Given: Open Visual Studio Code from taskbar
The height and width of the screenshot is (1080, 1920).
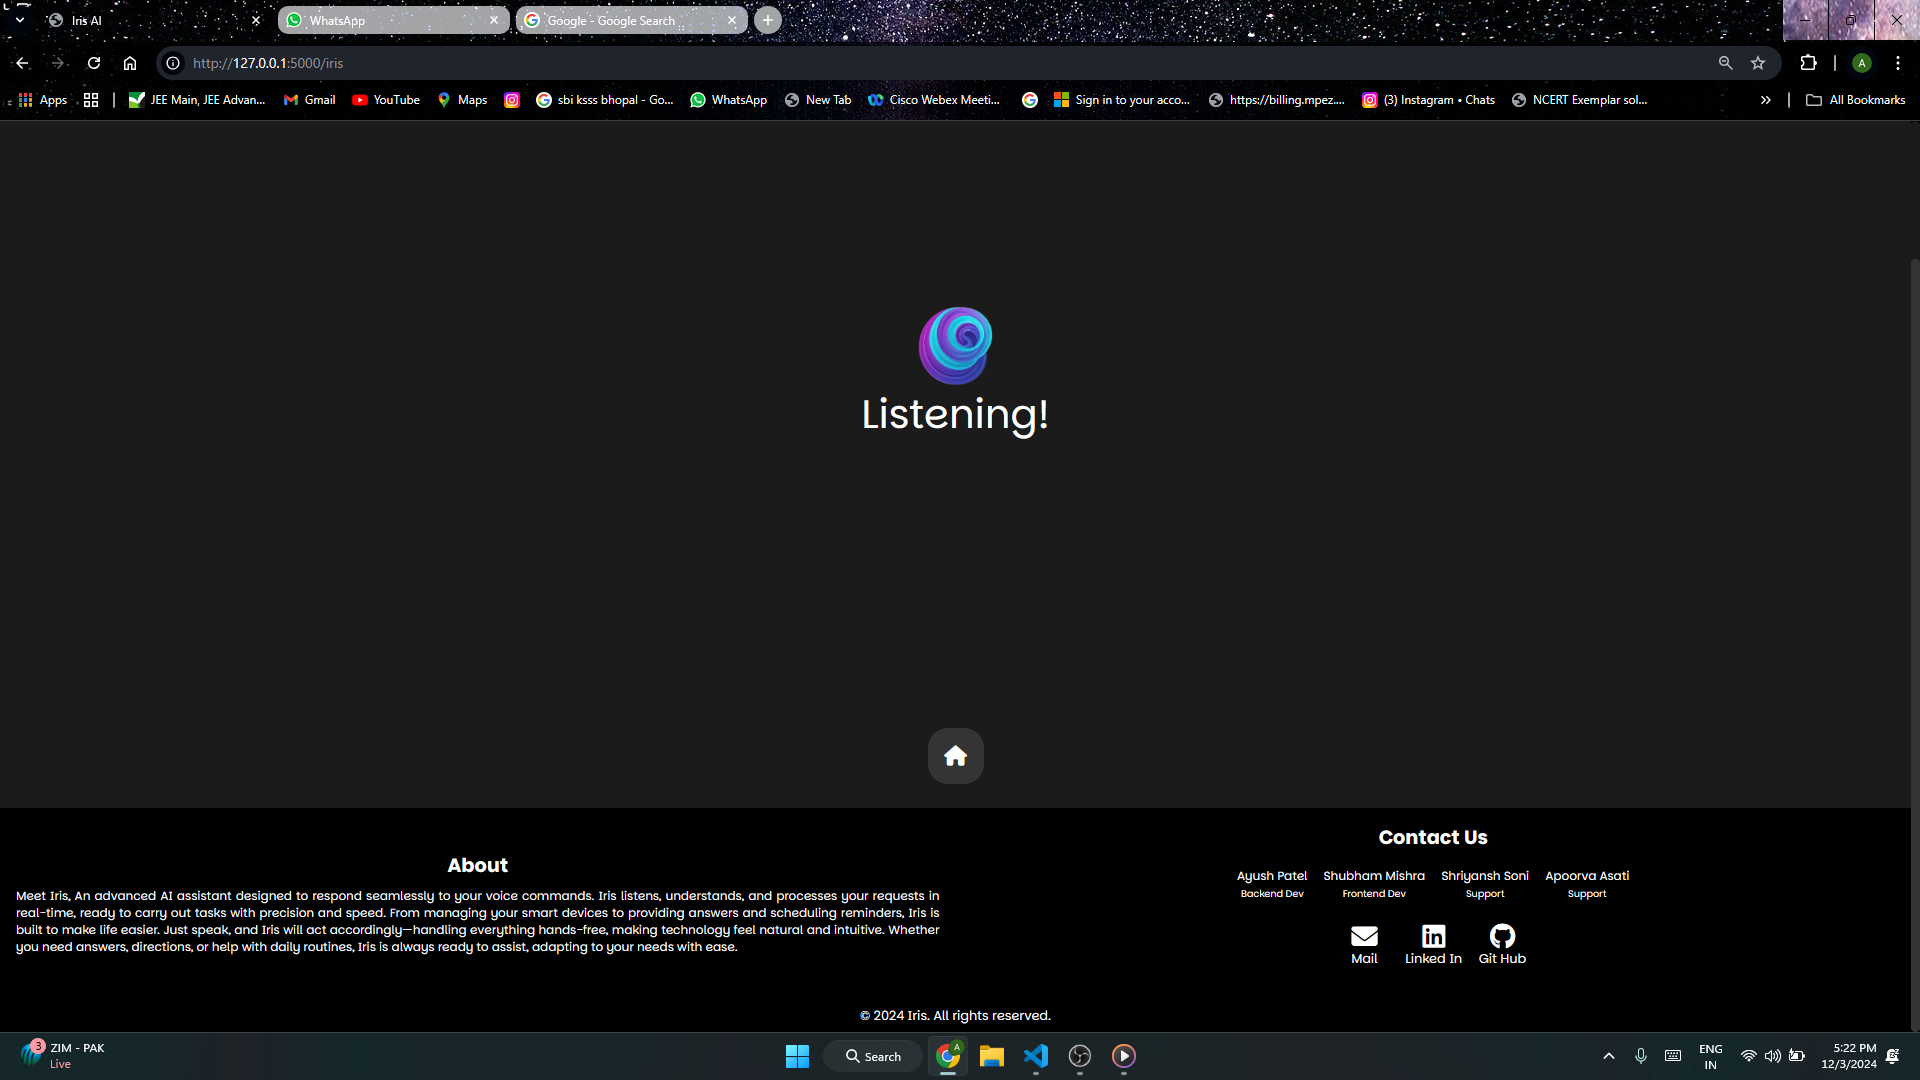Looking at the screenshot, I should (x=1036, y=1056).
